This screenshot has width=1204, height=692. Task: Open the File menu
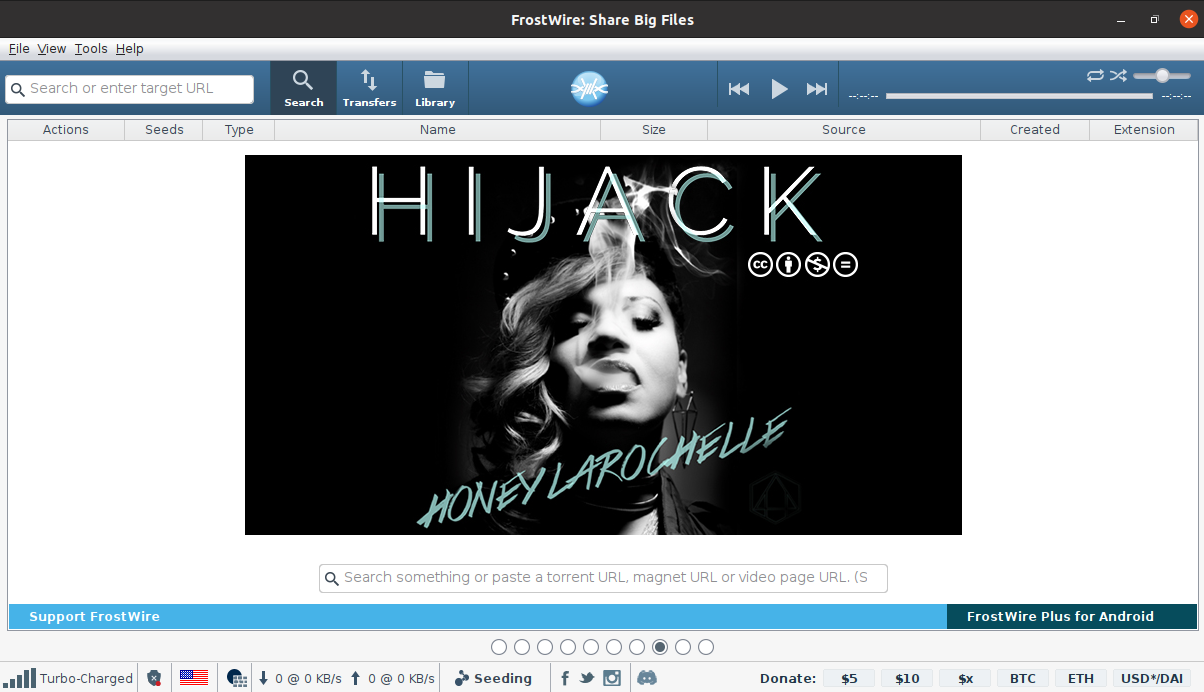(19, 48)
